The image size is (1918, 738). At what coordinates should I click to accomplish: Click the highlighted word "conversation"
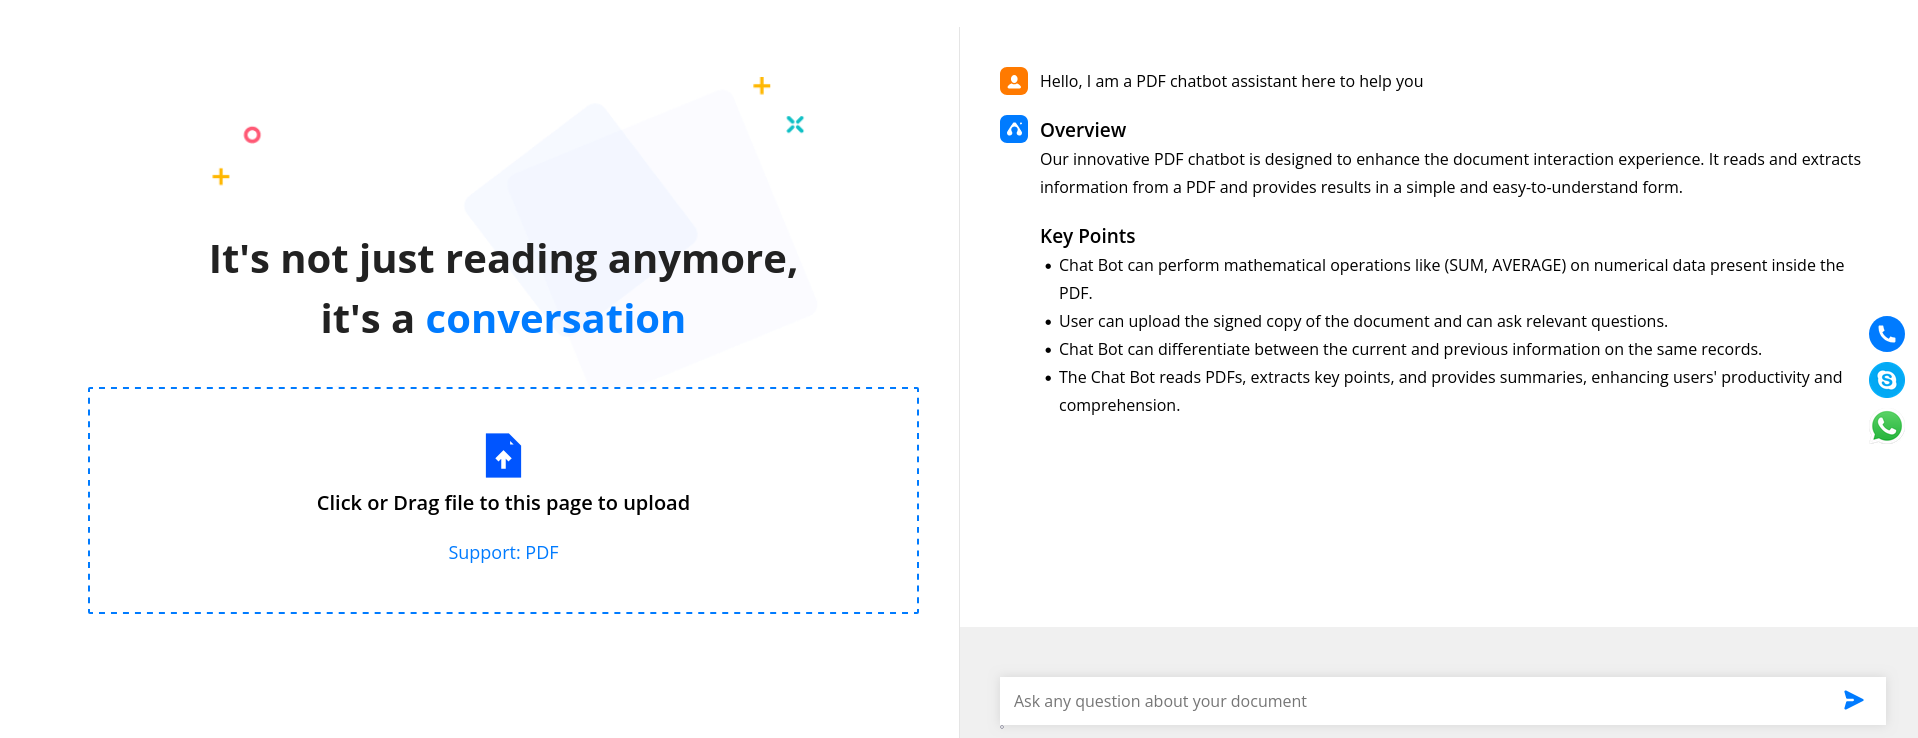pyautogui.click(x=556, y=318)
